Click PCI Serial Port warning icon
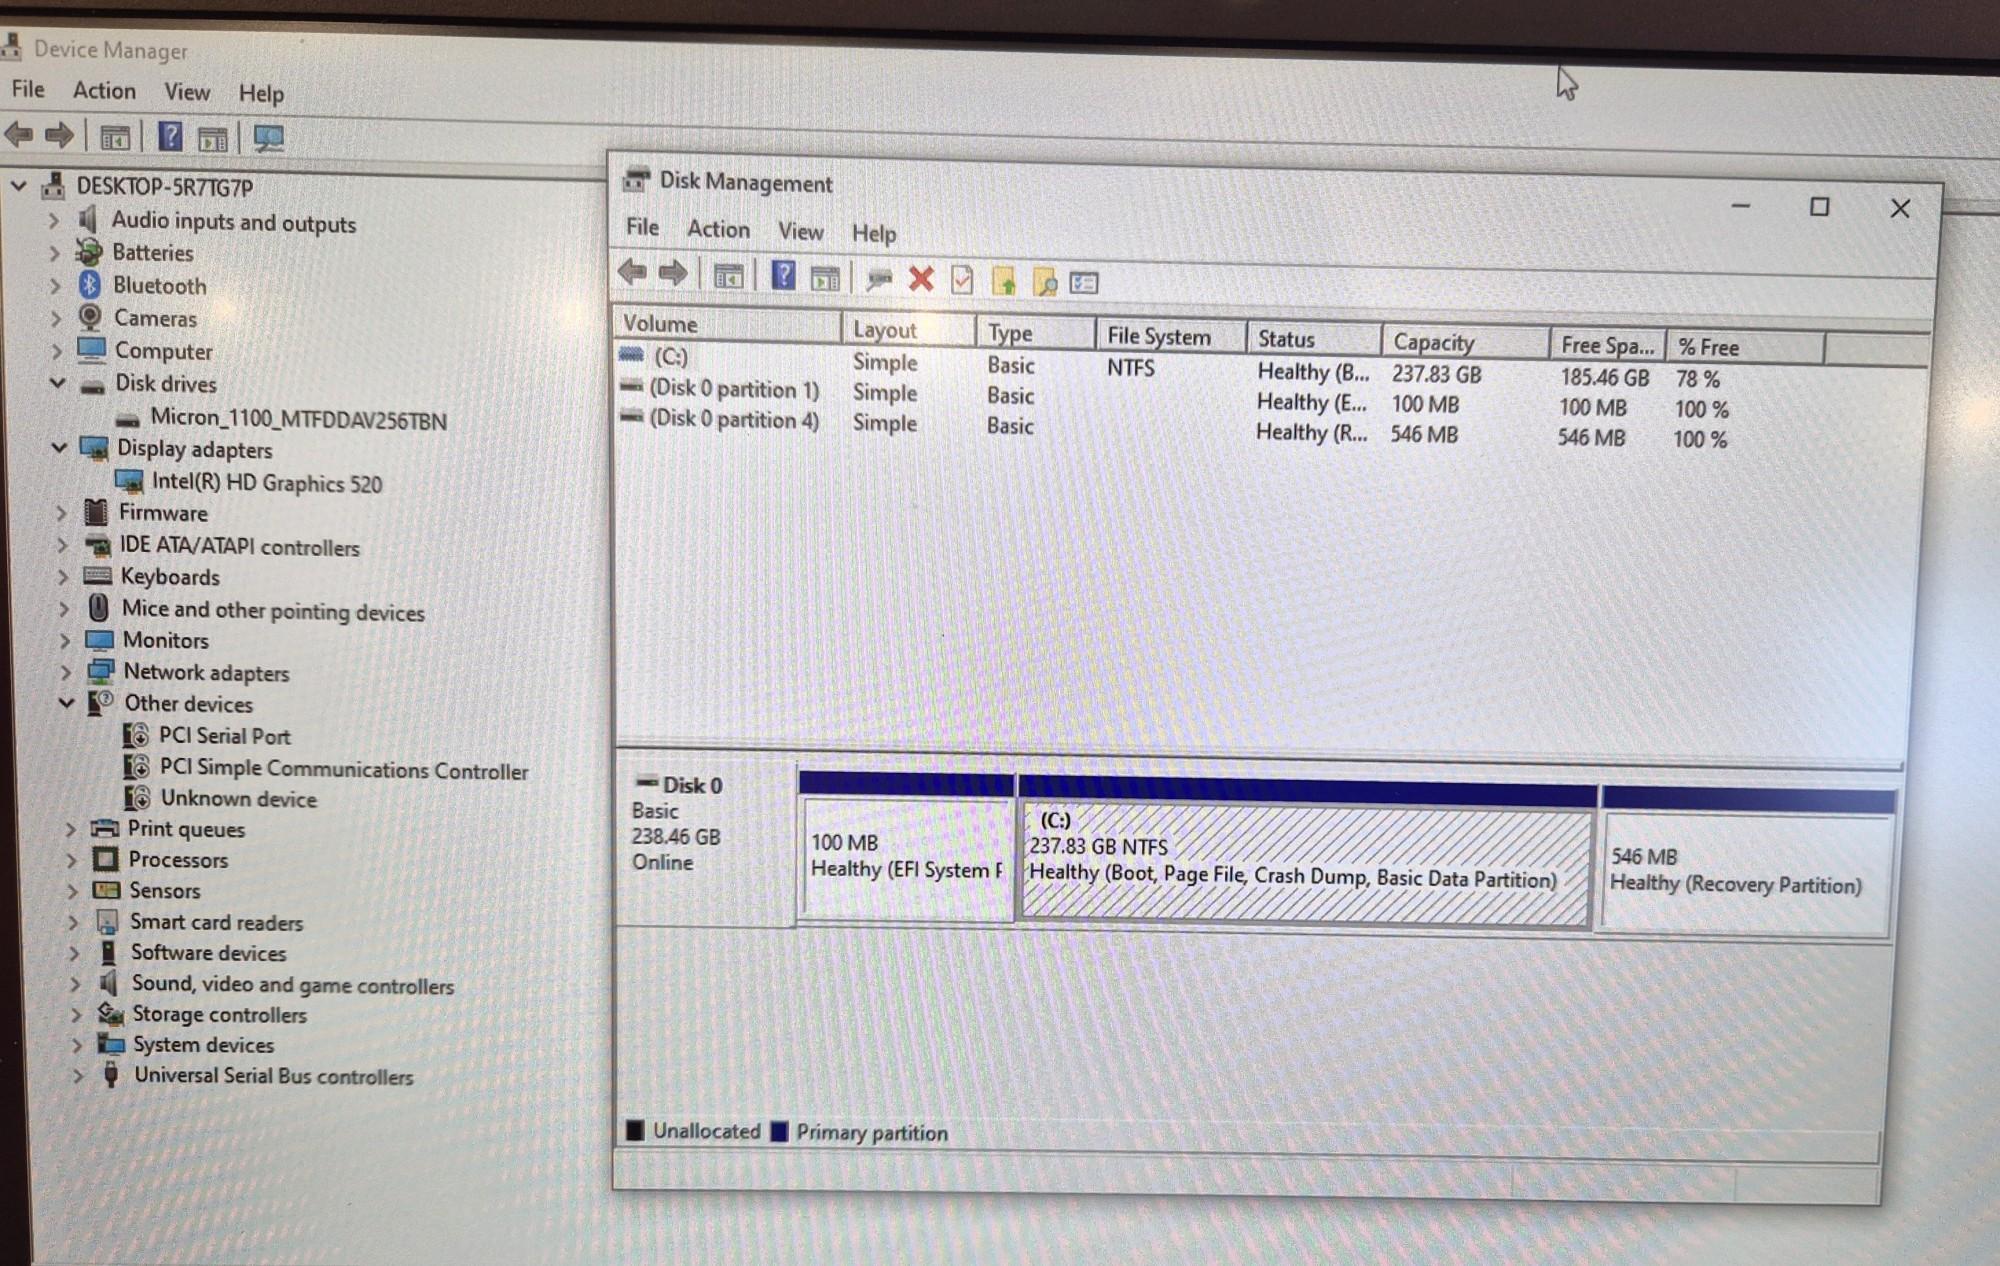The width and height of the screenshot is (2000, 1266). (x=136, y=735)
